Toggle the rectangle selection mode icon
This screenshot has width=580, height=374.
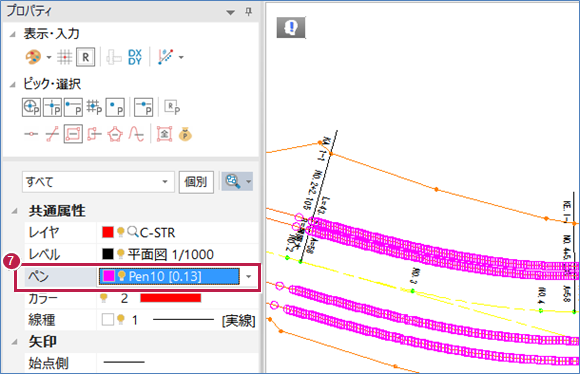point(73,134)
